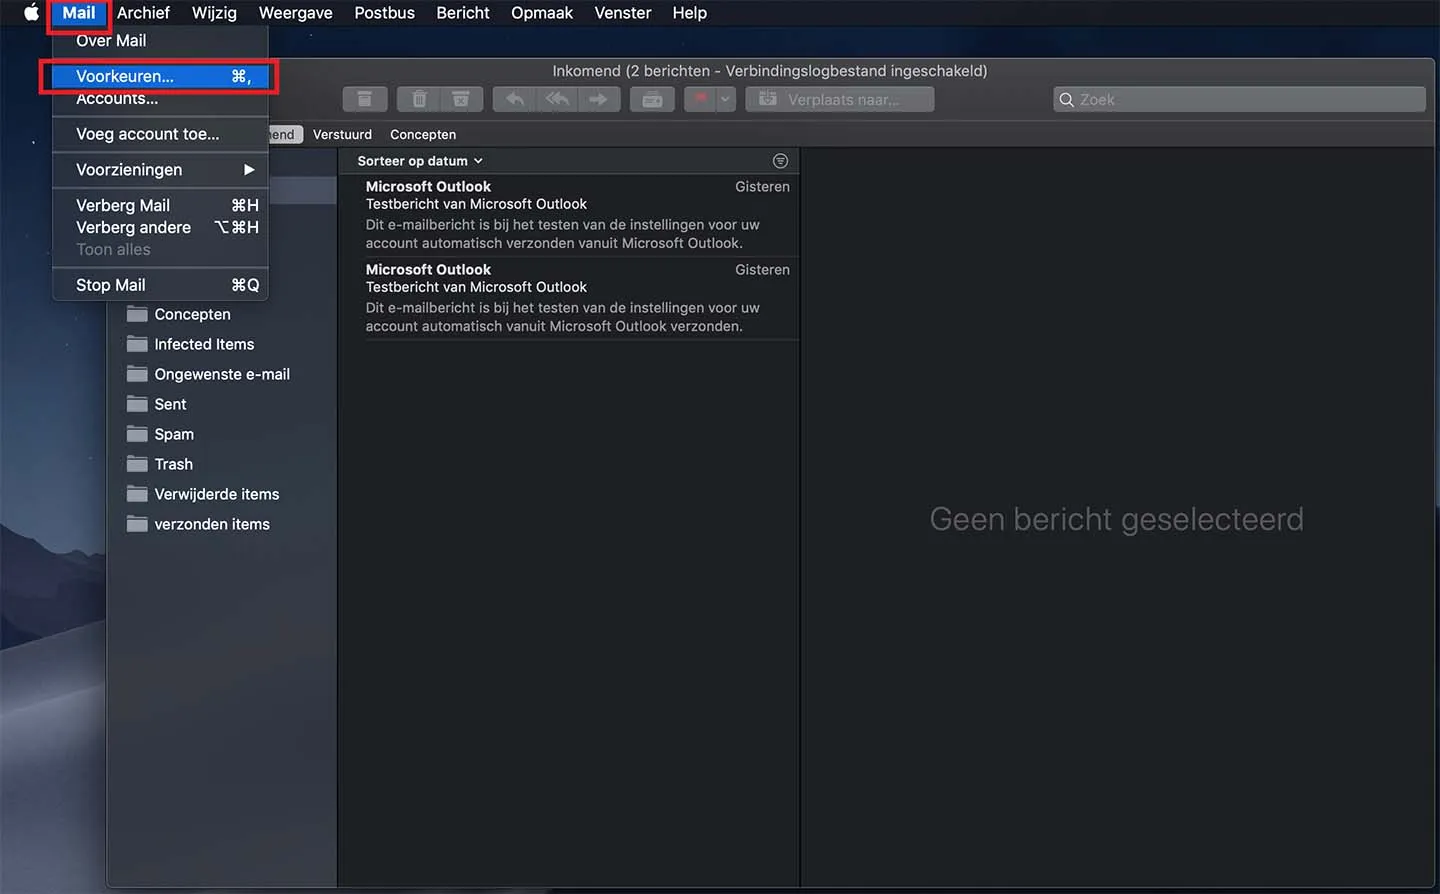
Task: Select Voorkeuren from the Mail menu
Action: click(123, 76)
